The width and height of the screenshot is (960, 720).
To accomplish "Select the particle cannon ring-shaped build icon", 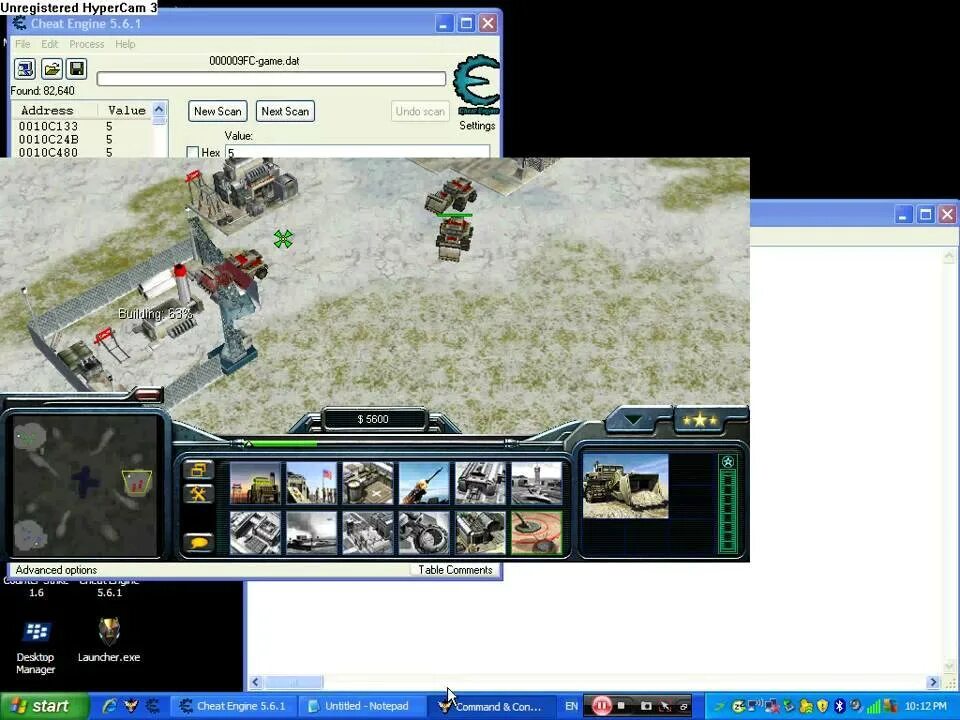I will (x=424, y=533).
